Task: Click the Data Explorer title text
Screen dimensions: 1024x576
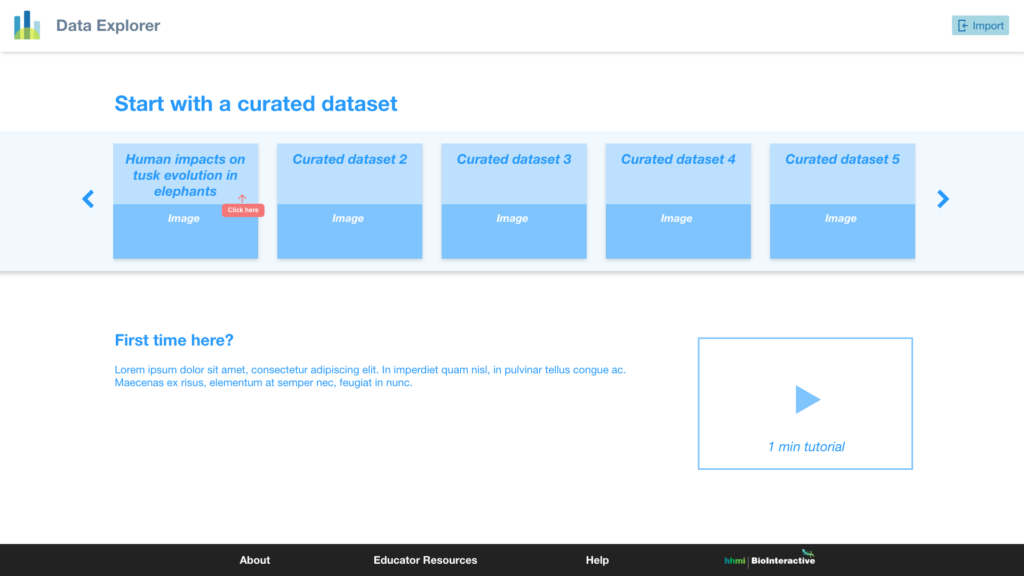Action: 108,26
